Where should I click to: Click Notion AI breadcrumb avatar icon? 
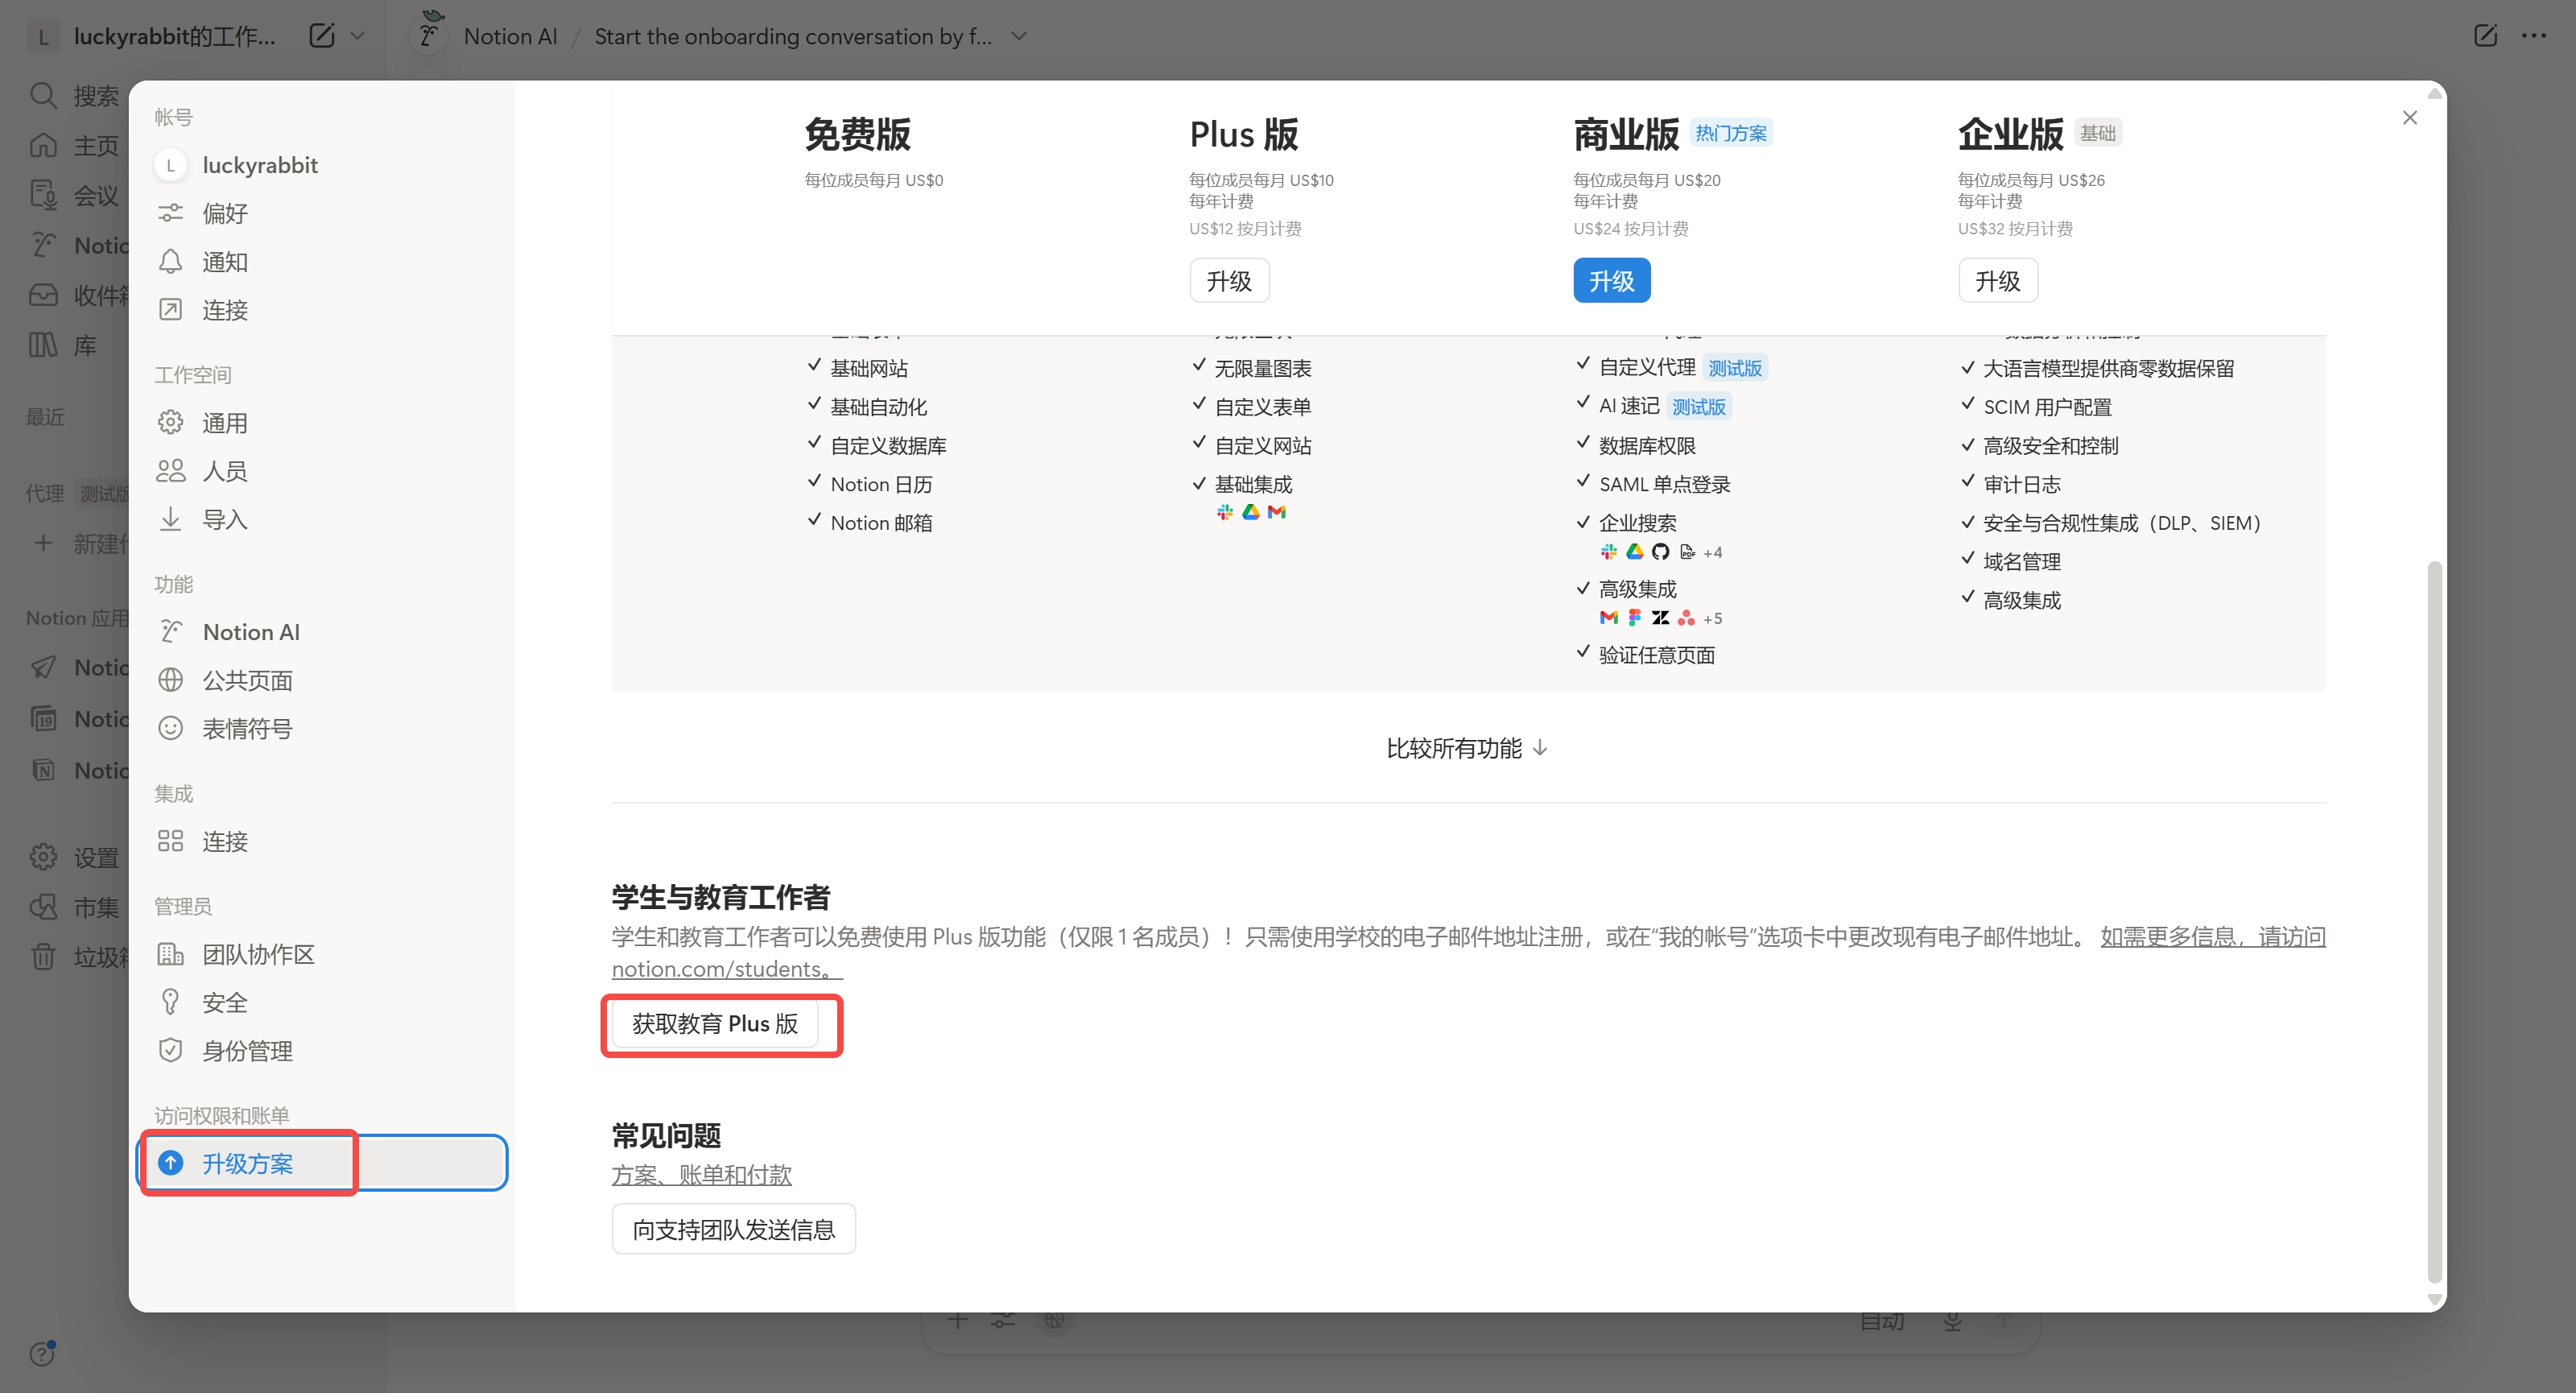[x=428, y=34]
